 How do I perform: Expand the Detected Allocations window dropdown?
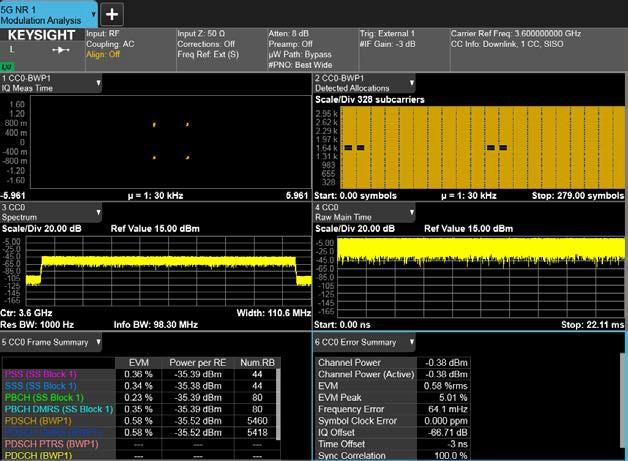point(411,84)
